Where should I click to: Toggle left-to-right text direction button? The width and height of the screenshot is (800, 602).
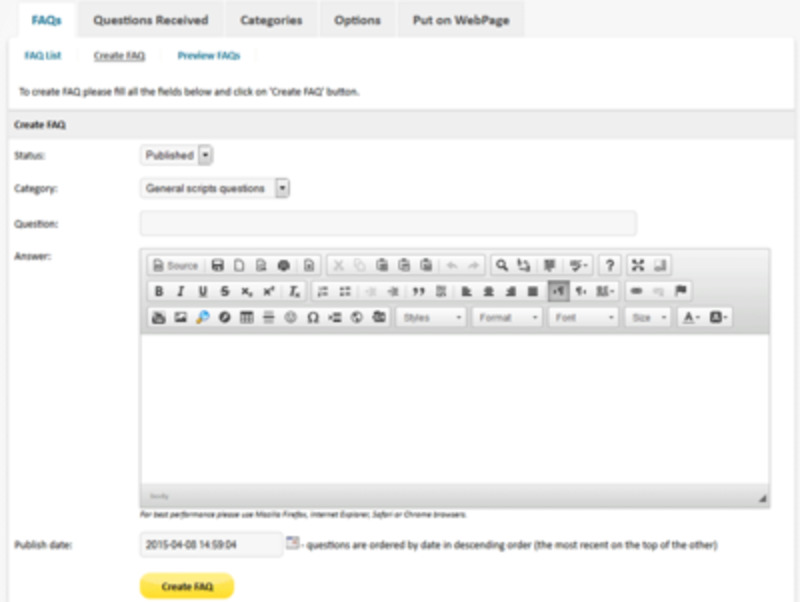pos(558,291)
